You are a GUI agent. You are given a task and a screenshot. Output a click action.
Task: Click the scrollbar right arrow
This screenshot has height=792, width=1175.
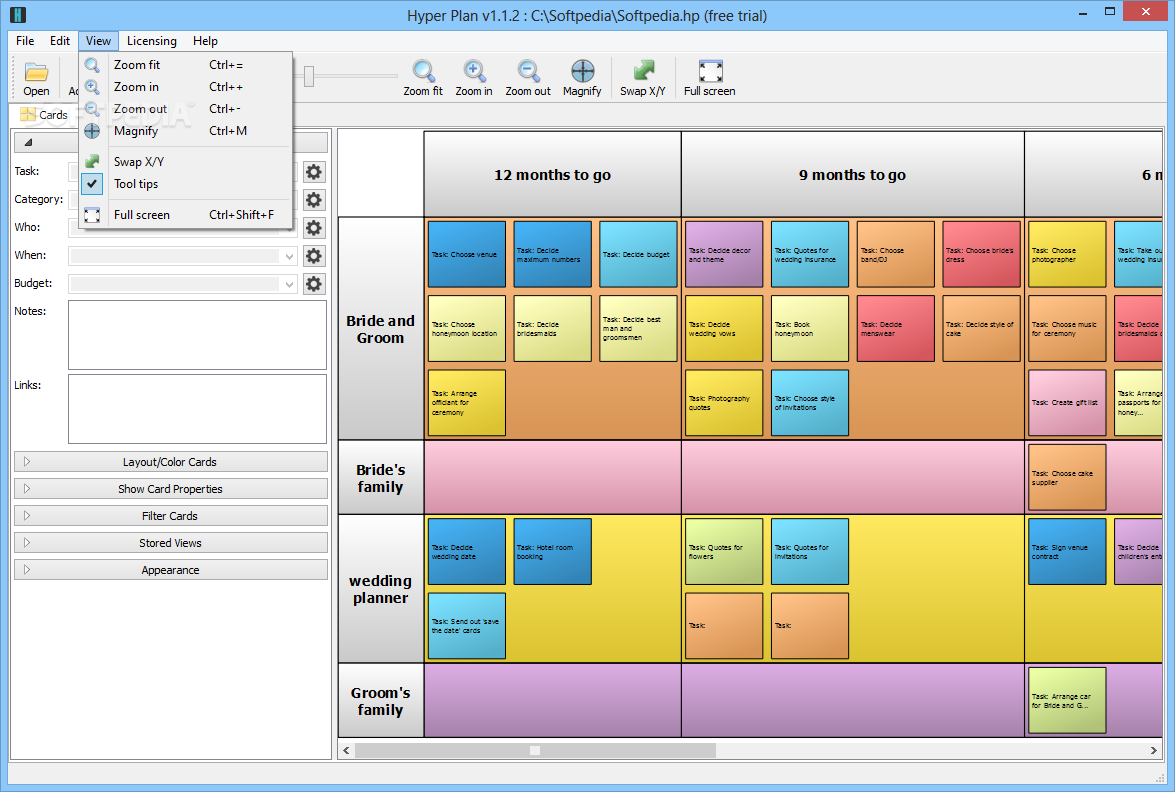tap(1154, 750)
